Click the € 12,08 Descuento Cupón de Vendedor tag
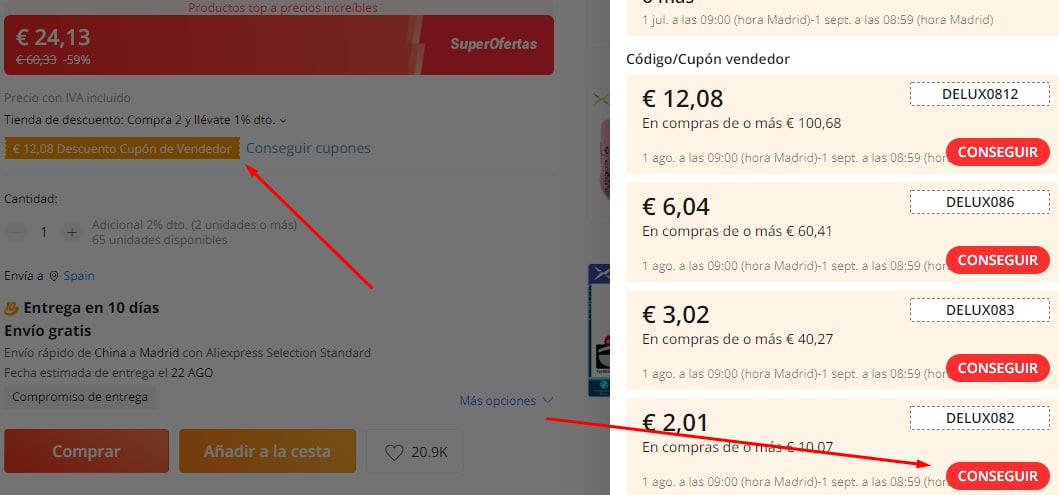Image resolution: width=1059 pixels, height=495 pixels. (x=122, y=149)
